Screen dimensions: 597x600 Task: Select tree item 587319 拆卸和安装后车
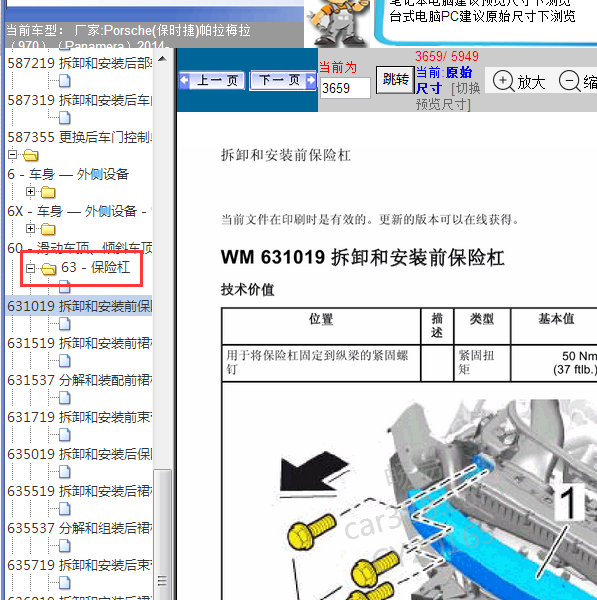coord(80,100)
